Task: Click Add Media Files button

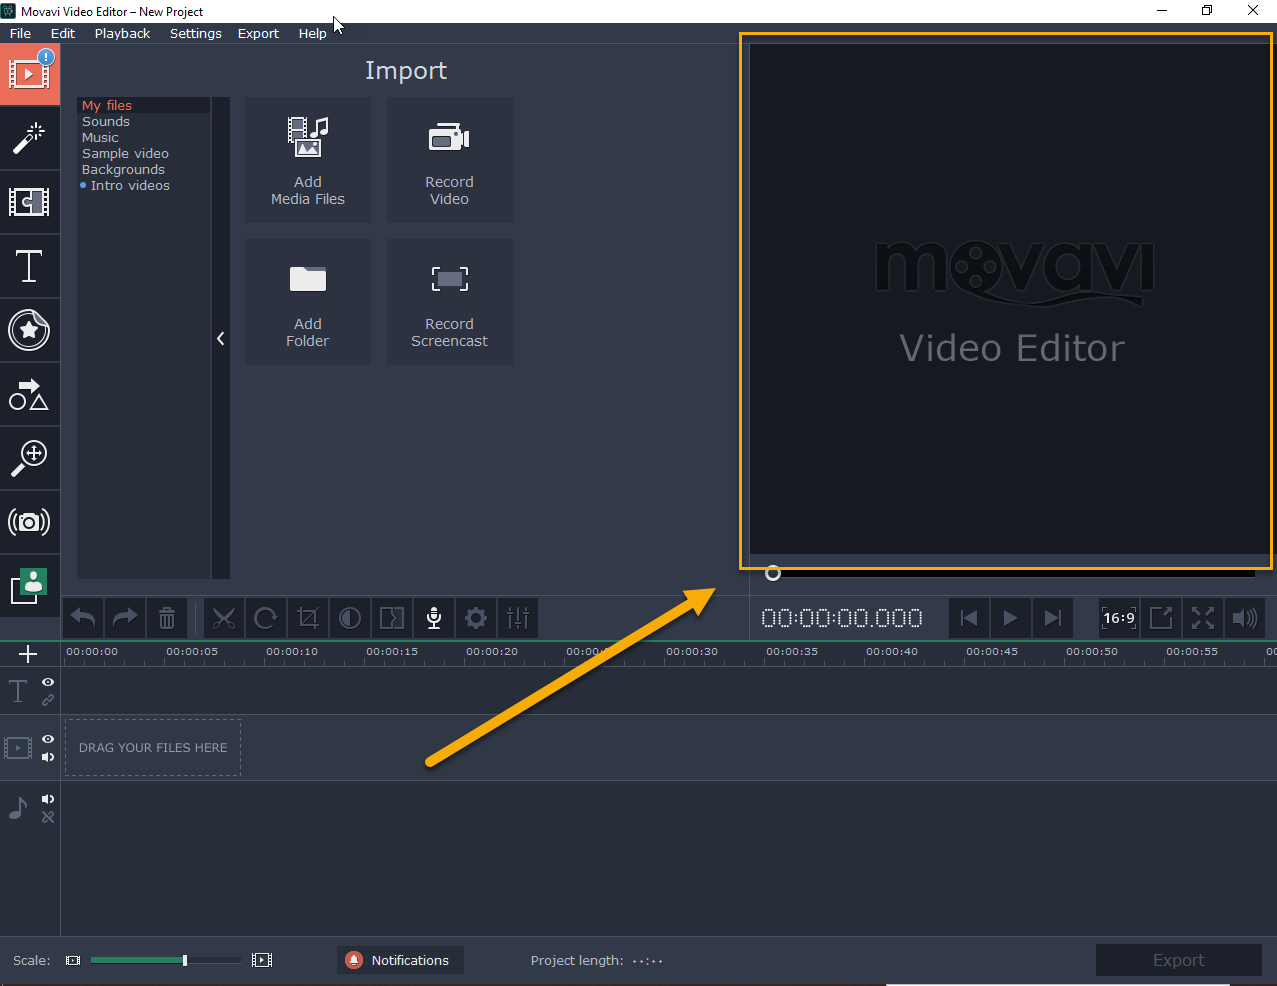Action: pyautogui.click(x=308, y=160)
